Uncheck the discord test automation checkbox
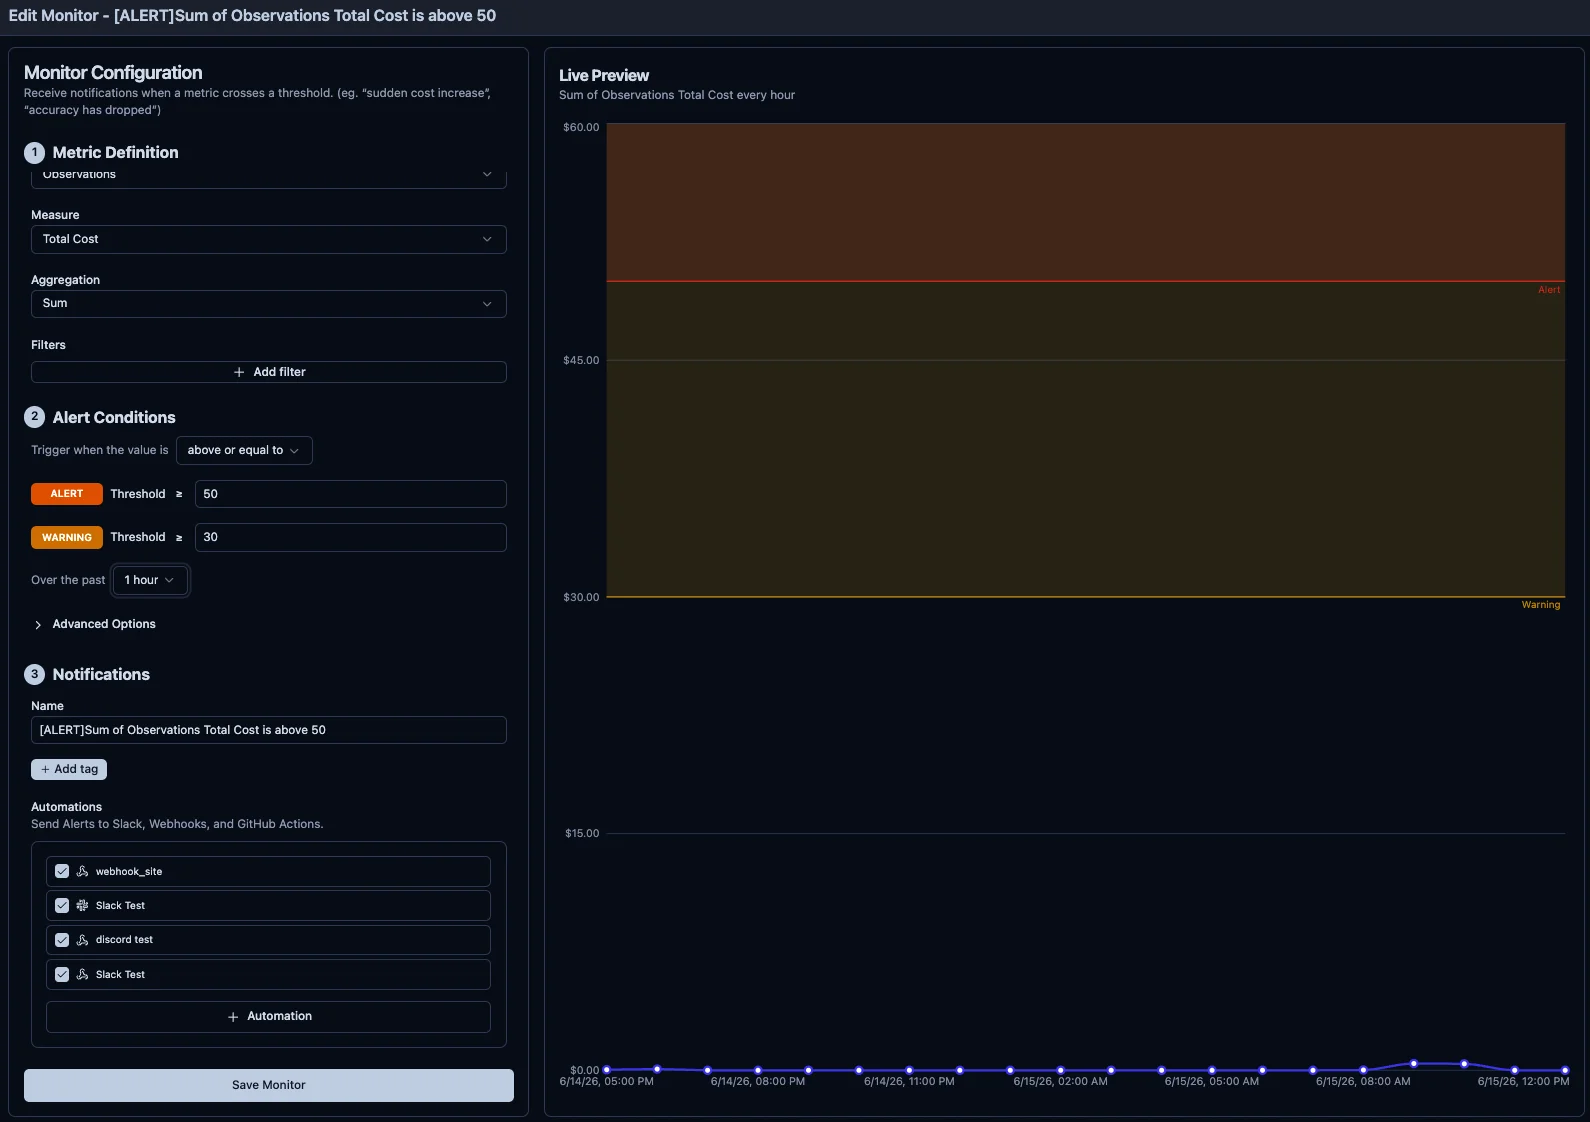 62,940
